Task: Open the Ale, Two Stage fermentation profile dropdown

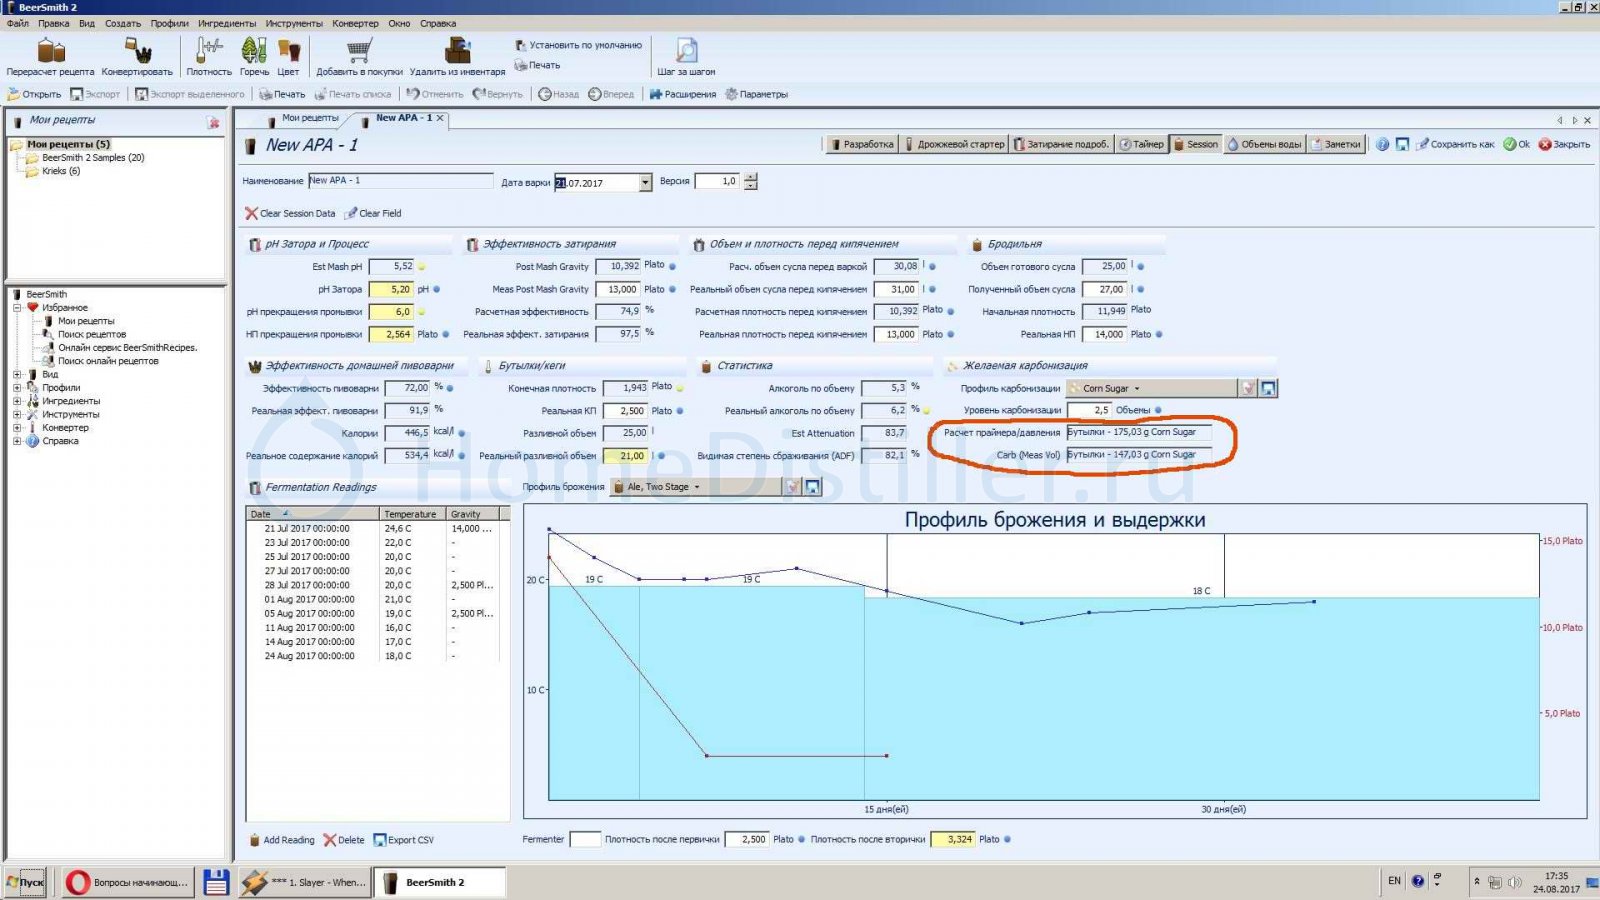Action: click(x=696, y=487)
